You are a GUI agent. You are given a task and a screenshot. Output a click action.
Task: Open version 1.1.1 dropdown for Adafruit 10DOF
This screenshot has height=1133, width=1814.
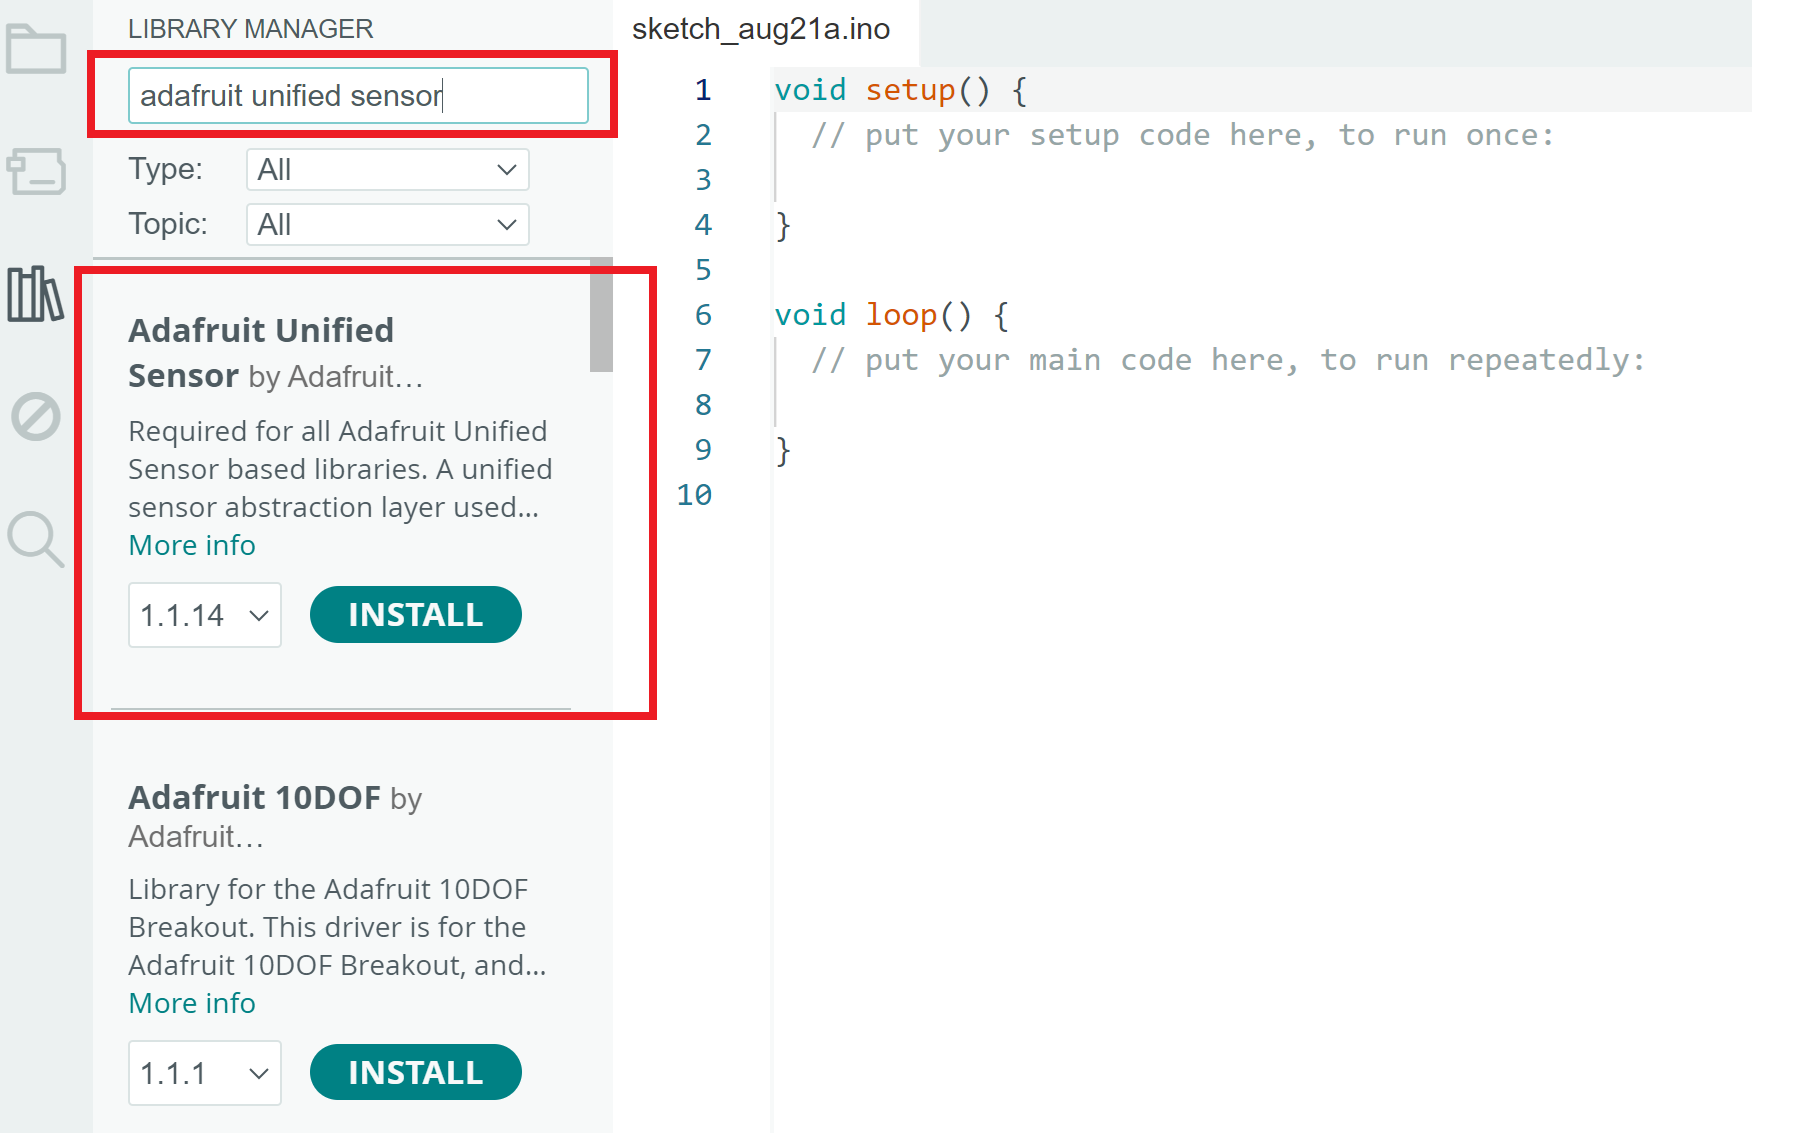pos(205,1073)
